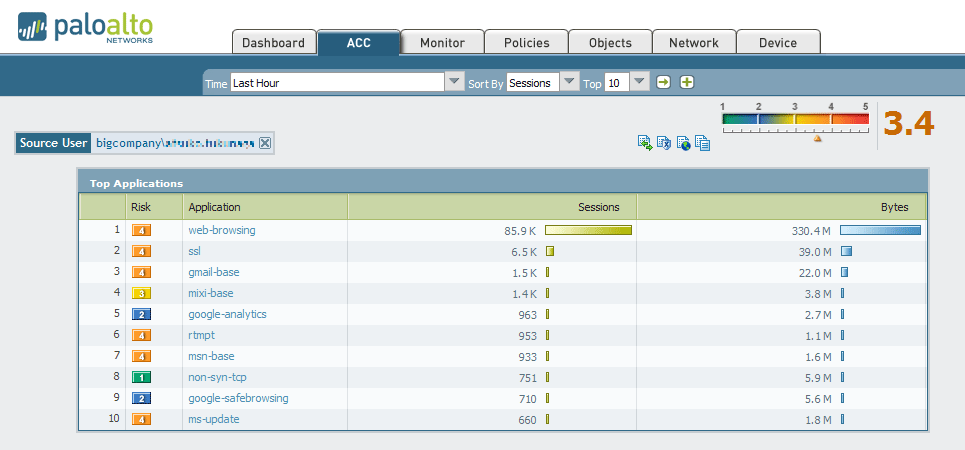The width and height of the screenshot is (965, 450).
Task: Open the Time range dropdown
Action: pyautogui.click(x=454, y=83)
